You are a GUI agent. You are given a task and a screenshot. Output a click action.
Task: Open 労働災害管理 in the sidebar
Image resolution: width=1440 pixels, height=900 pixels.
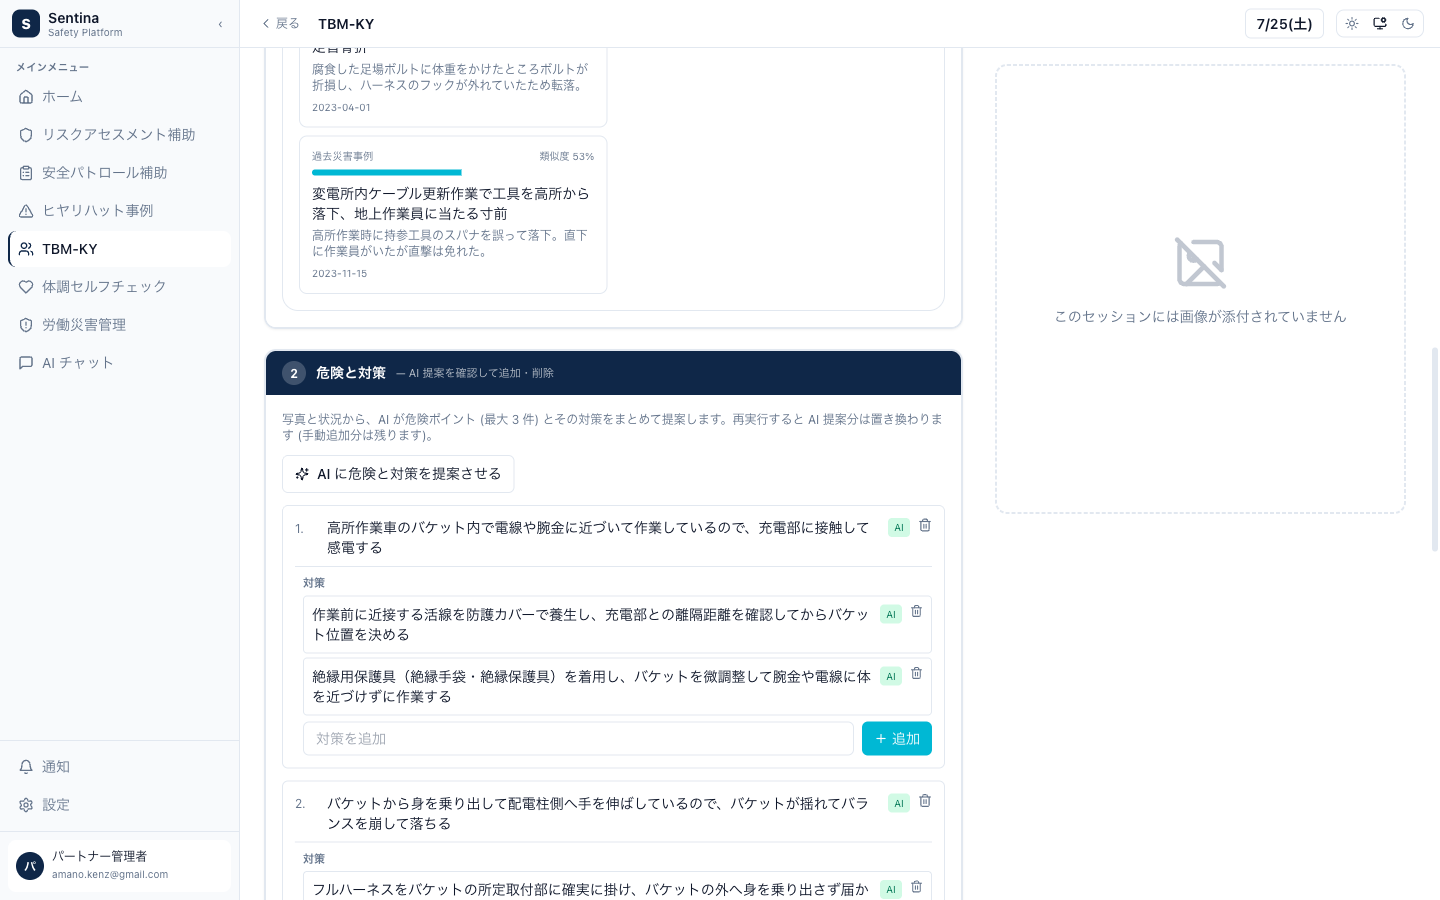click(x=119, y=325)
